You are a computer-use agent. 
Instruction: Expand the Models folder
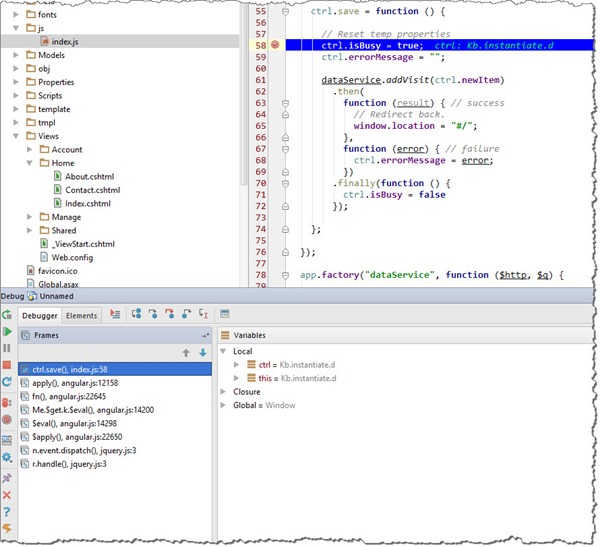point(17,56)
